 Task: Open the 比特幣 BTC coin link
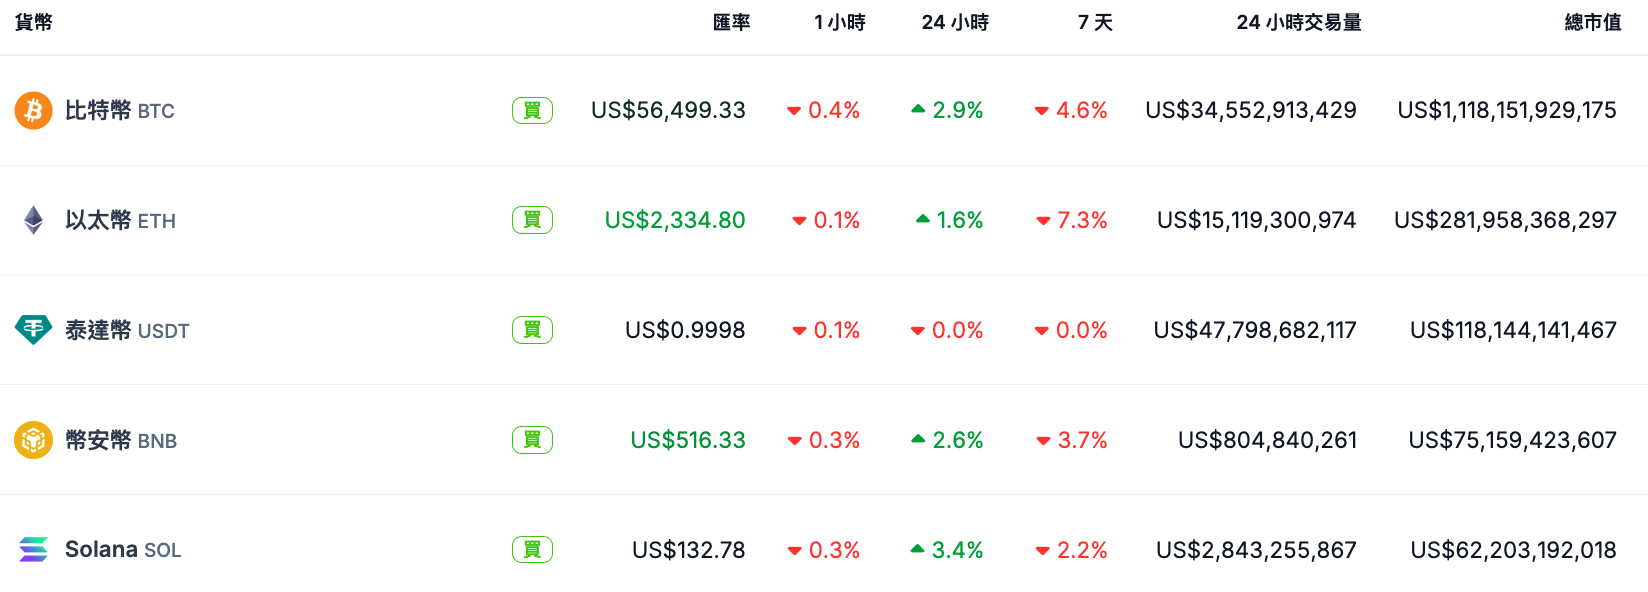pos(120,110)
